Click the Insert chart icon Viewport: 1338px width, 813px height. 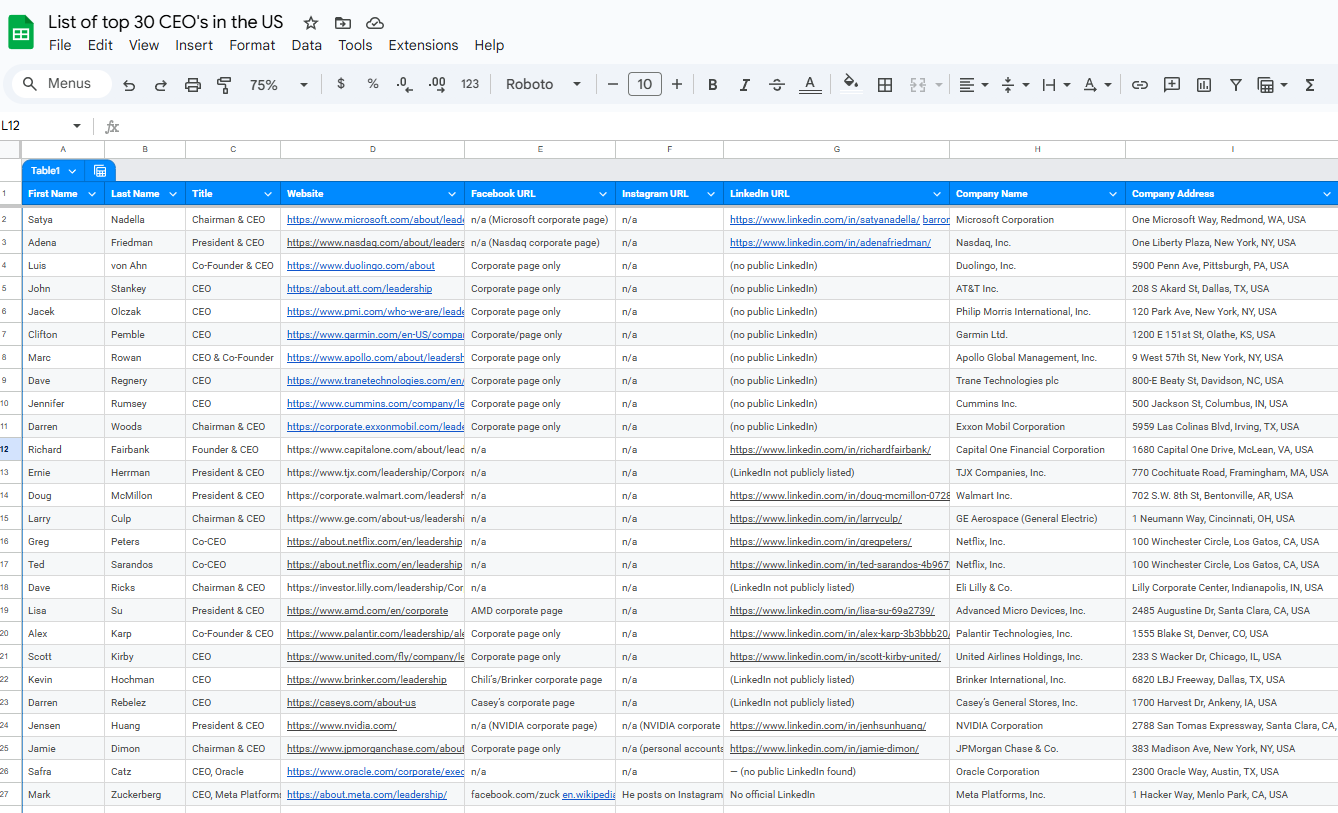(x=1204, y=85)
